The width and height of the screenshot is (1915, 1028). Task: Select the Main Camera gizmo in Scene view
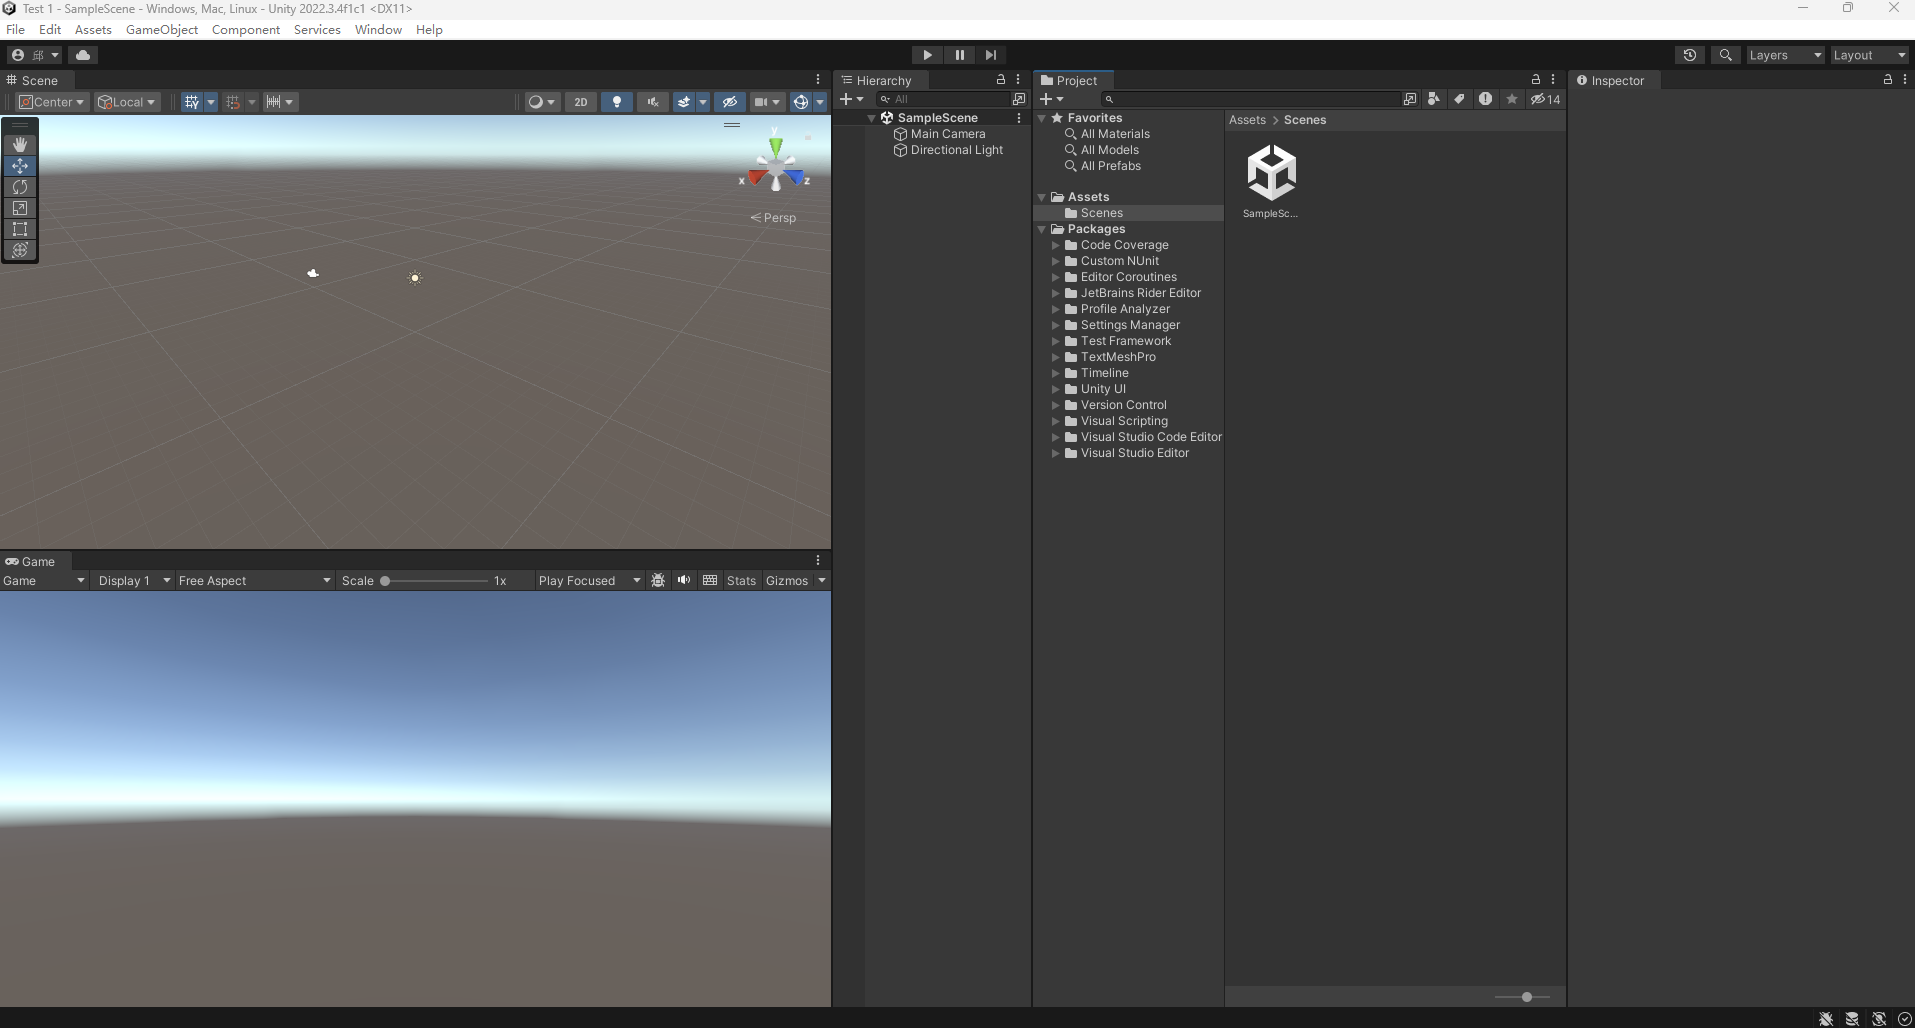313,273
